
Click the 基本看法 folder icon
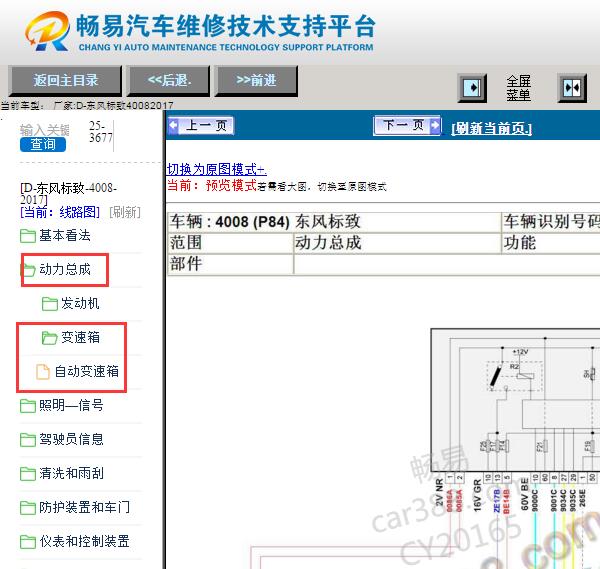point(28,236)
